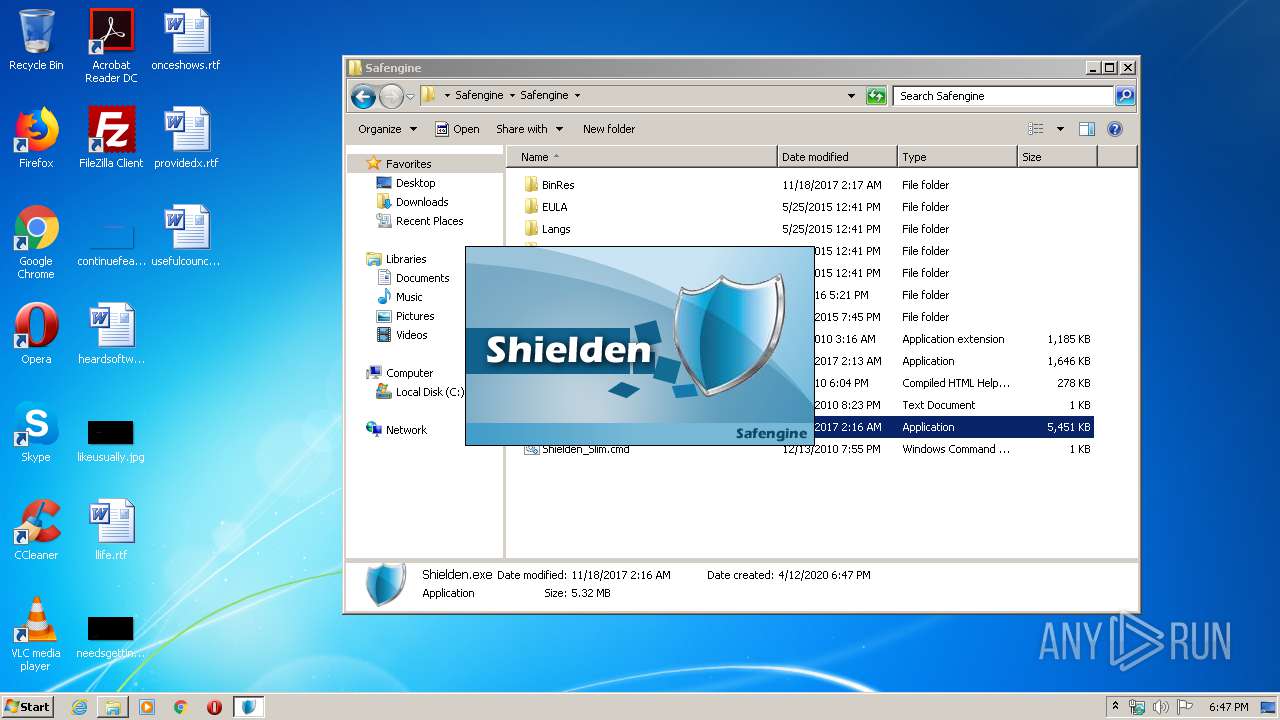Open Recent Places in navigation pane
1280x720 pixels.
click(x=429, y=221)
